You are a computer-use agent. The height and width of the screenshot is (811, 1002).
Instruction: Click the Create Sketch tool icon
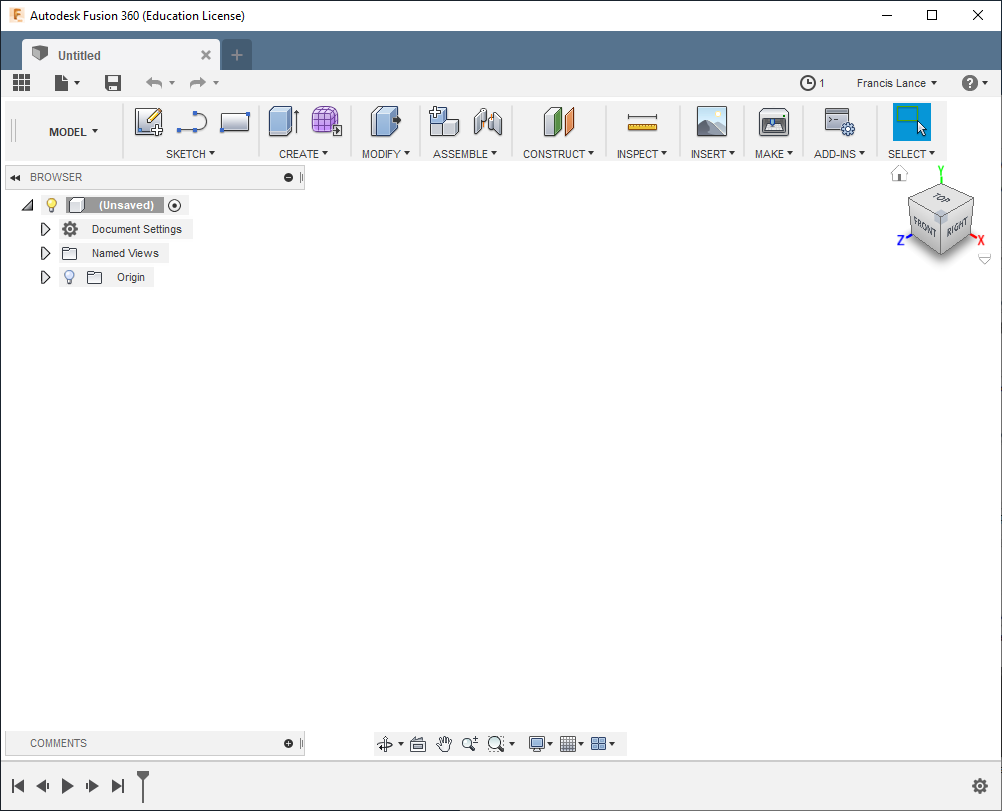pos(149,121)
